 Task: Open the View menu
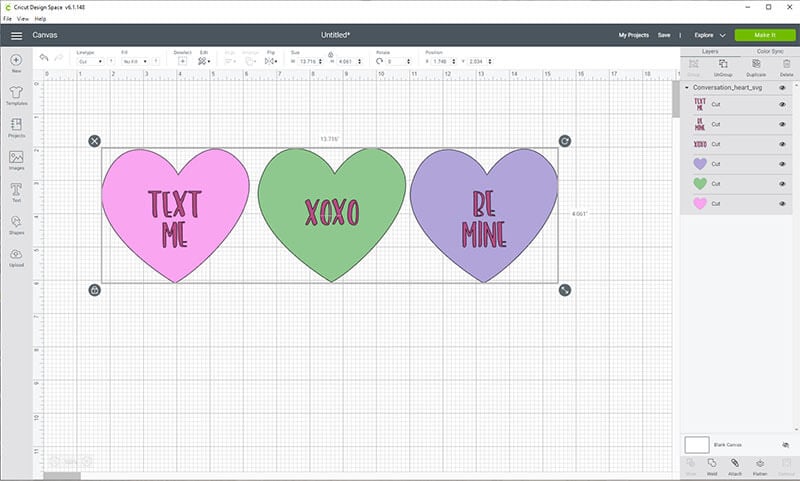[23, 19]
